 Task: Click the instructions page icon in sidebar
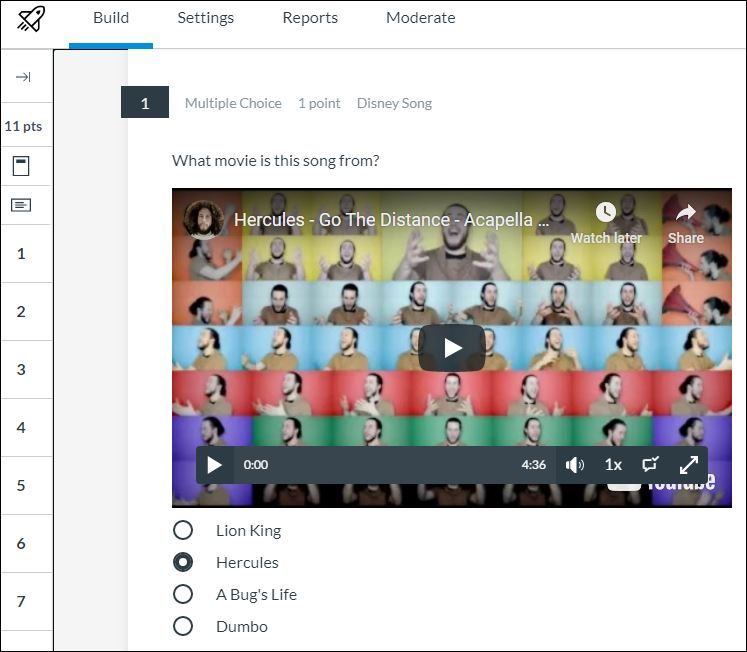[21, 166]
